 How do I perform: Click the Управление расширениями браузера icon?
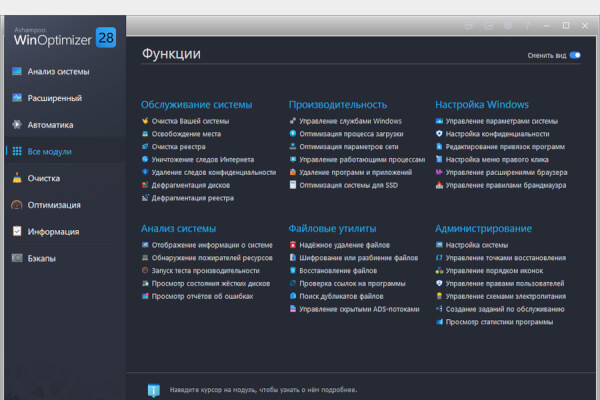point(439,172)
